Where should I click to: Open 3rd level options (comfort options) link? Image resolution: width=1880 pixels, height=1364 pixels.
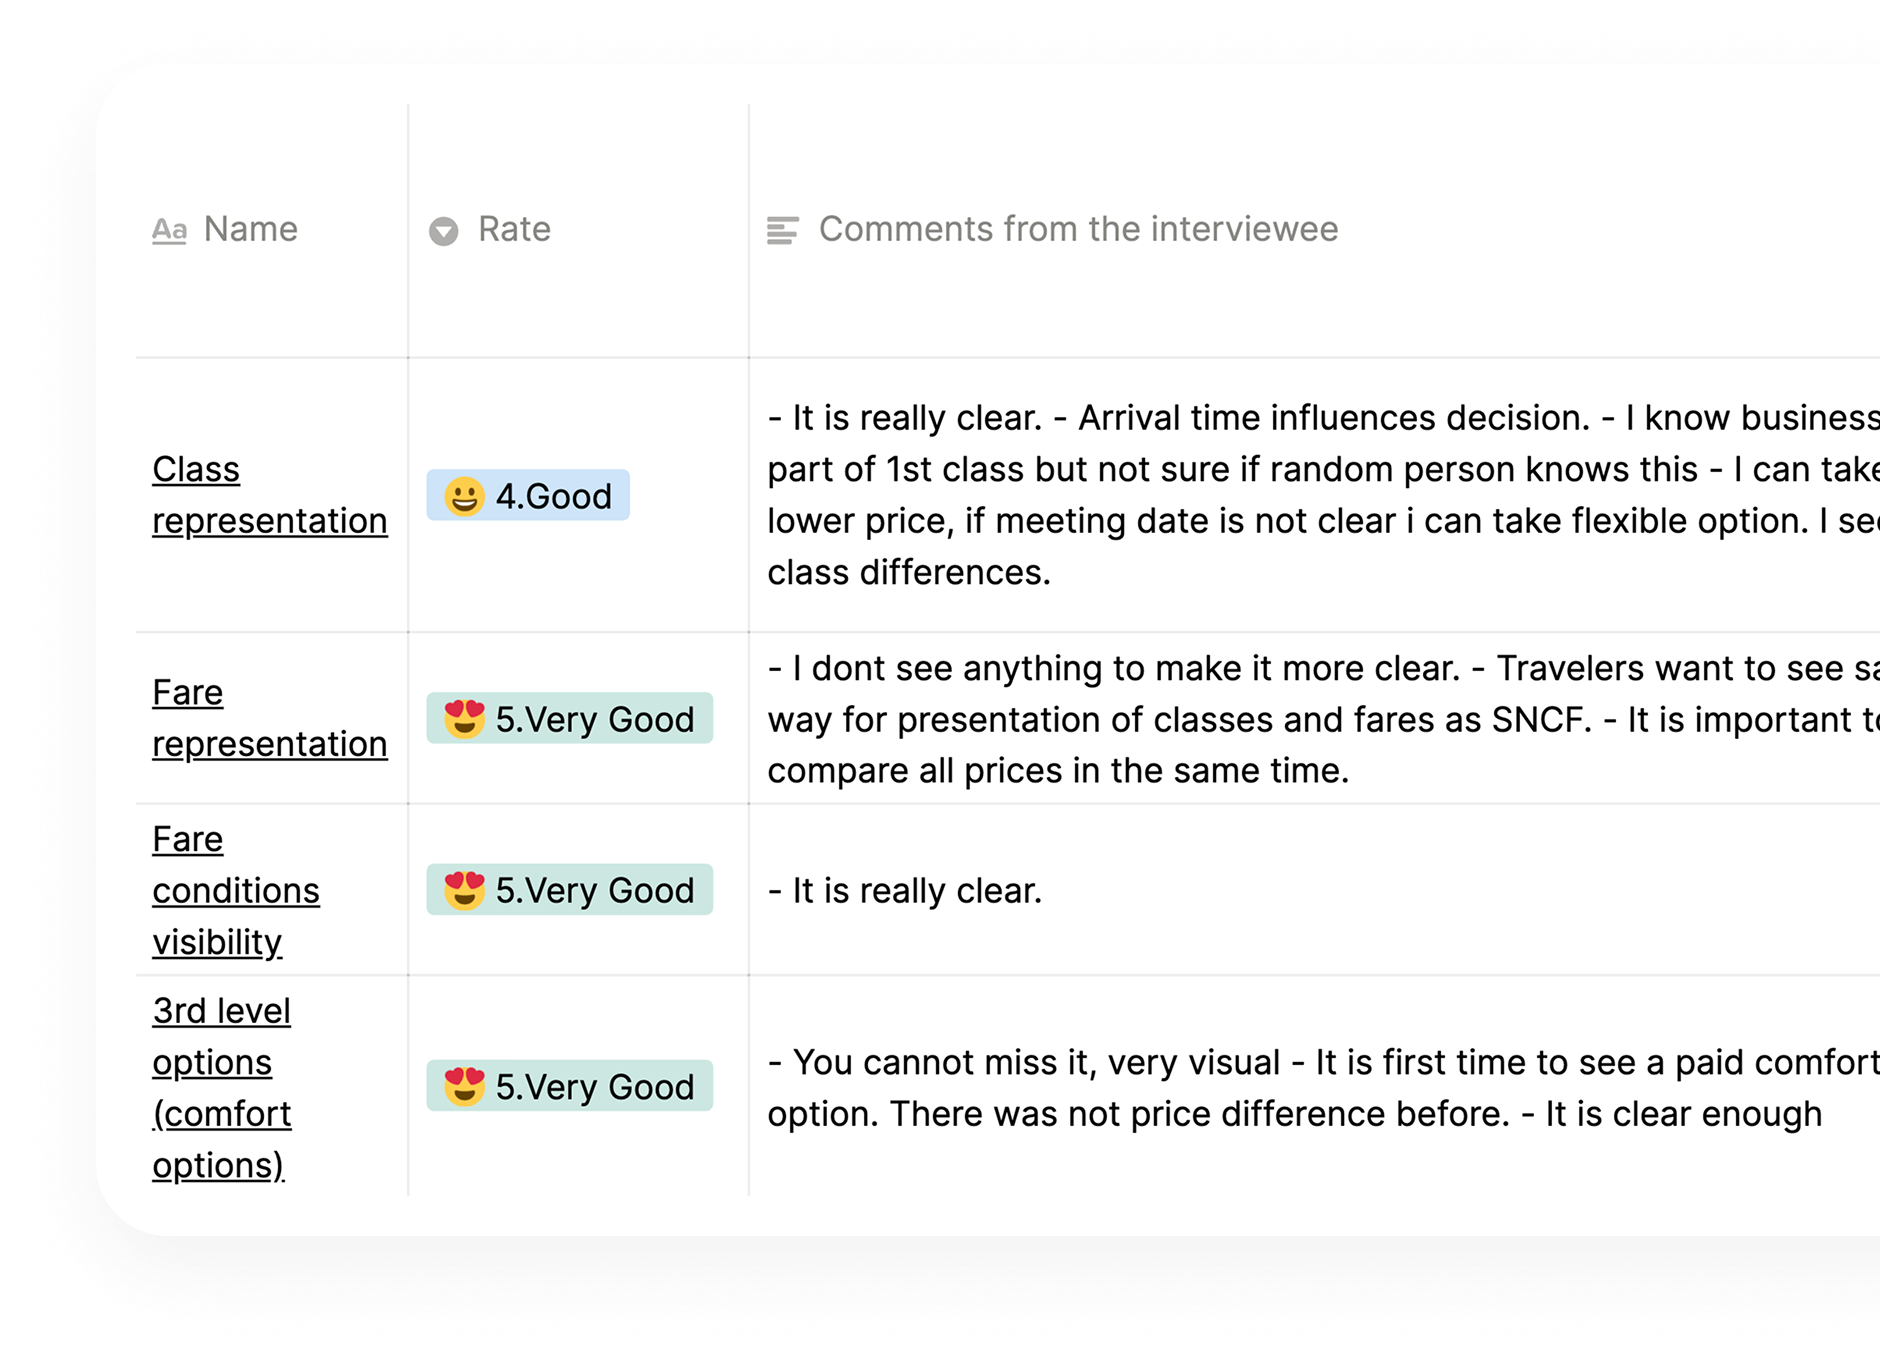(x=222, y=1087)
